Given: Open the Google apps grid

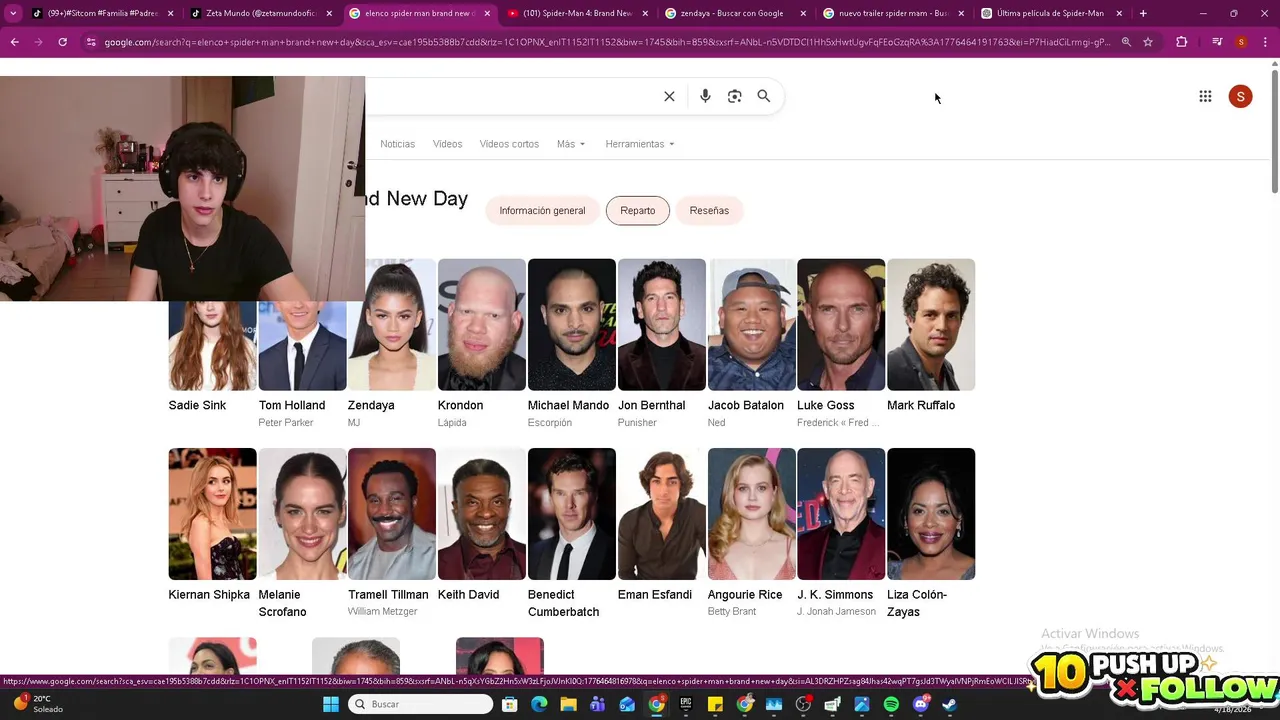Looking at the screenshot, I should (1205, 96).
